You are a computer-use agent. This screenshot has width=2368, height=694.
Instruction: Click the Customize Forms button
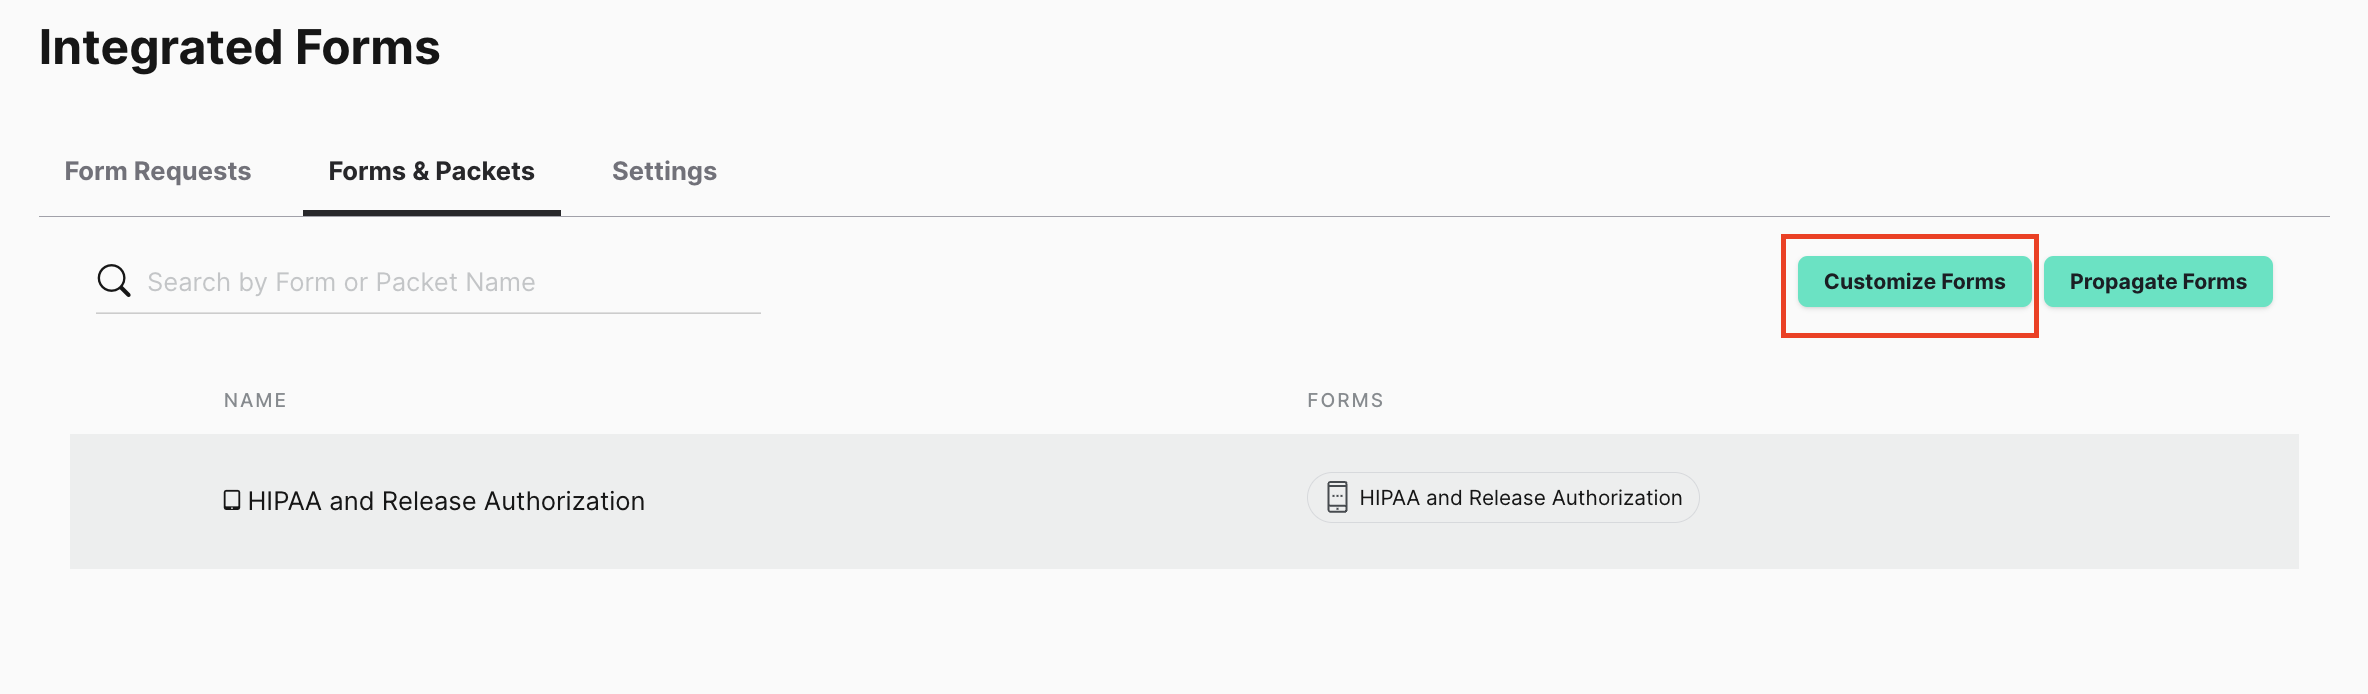click(1914, 282)
